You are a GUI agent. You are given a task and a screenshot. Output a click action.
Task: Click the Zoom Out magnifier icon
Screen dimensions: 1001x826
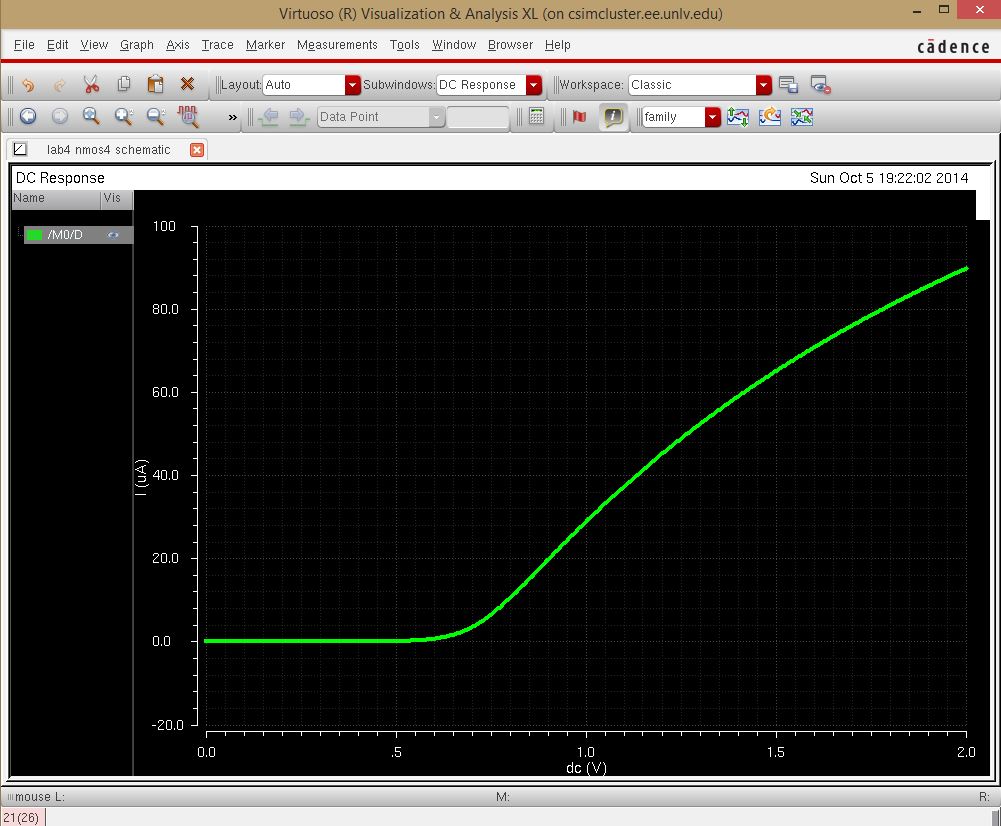(155, 117)
